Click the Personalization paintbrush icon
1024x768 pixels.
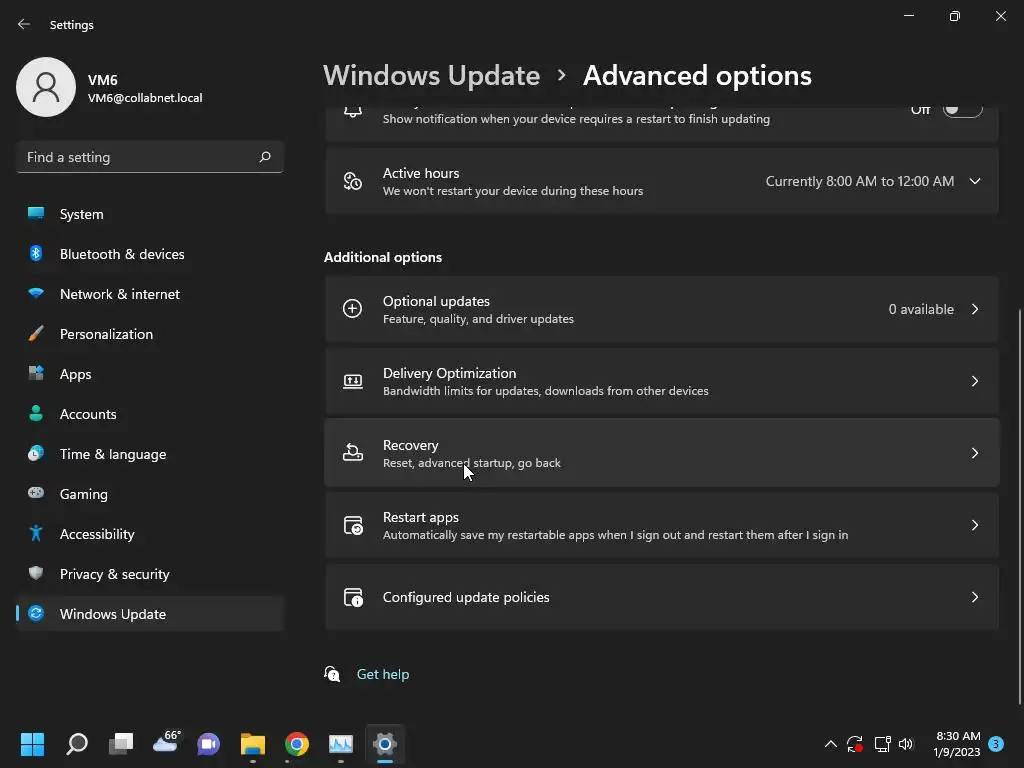click(36, 334)
